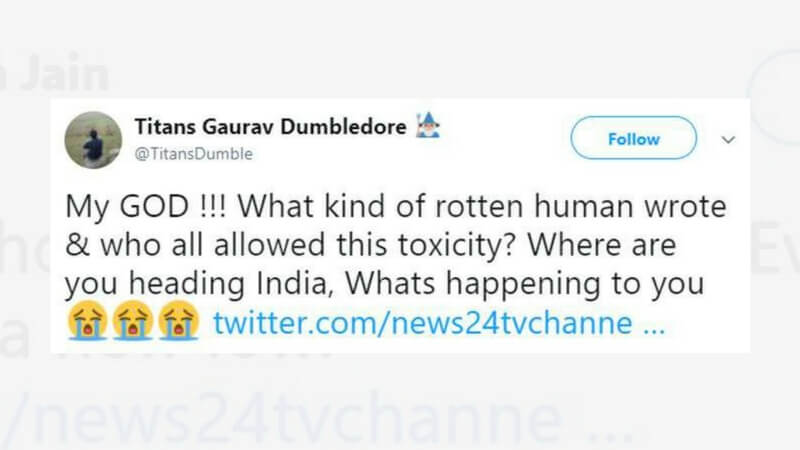
Task: Open the Titans Gaurav Dumbledore display name
Action: click(x=270, y=129)
